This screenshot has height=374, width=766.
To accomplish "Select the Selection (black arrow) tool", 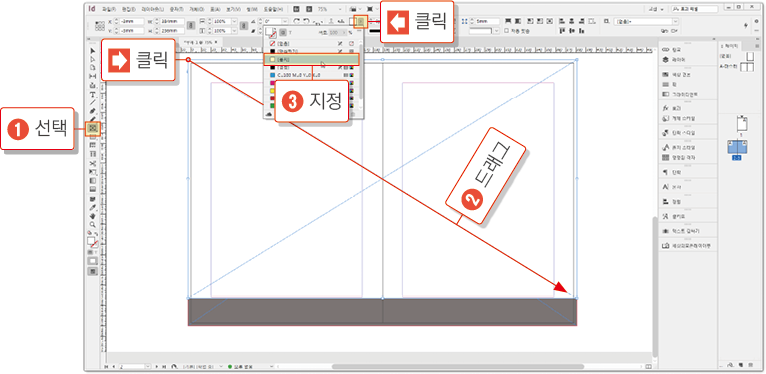I will pos(92,51).
